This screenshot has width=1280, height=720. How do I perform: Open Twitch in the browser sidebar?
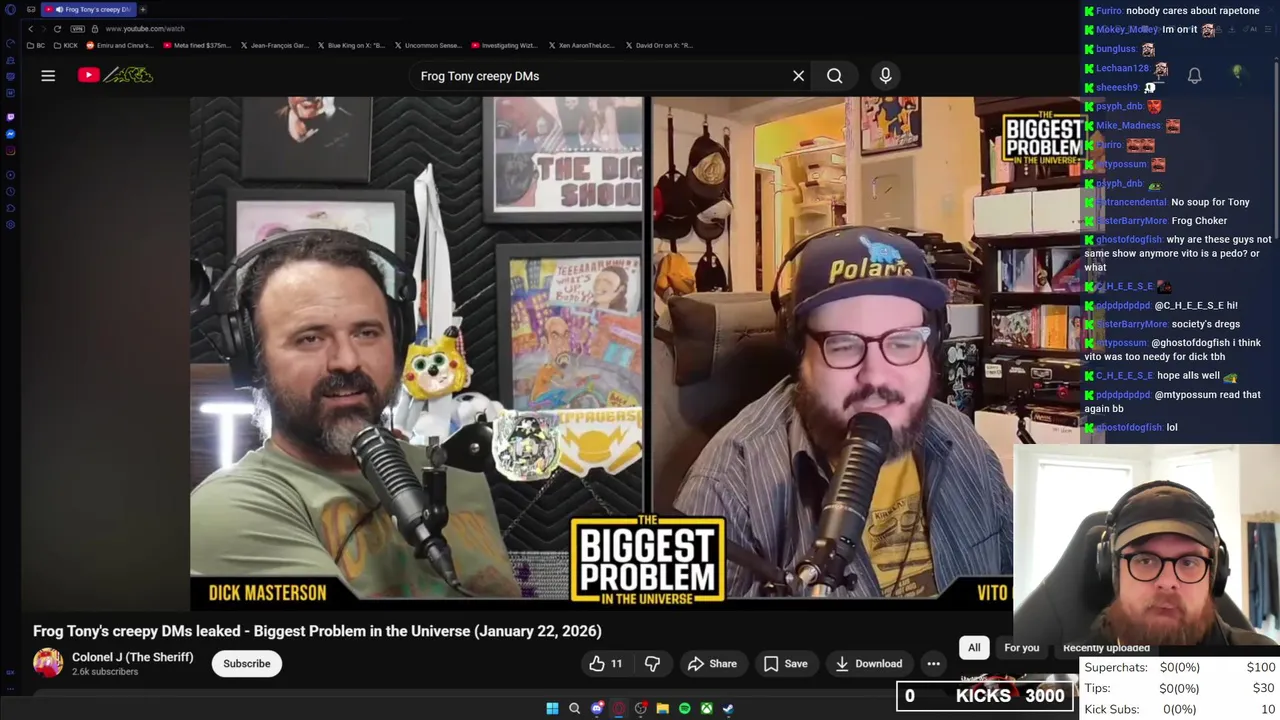point(10,117)
